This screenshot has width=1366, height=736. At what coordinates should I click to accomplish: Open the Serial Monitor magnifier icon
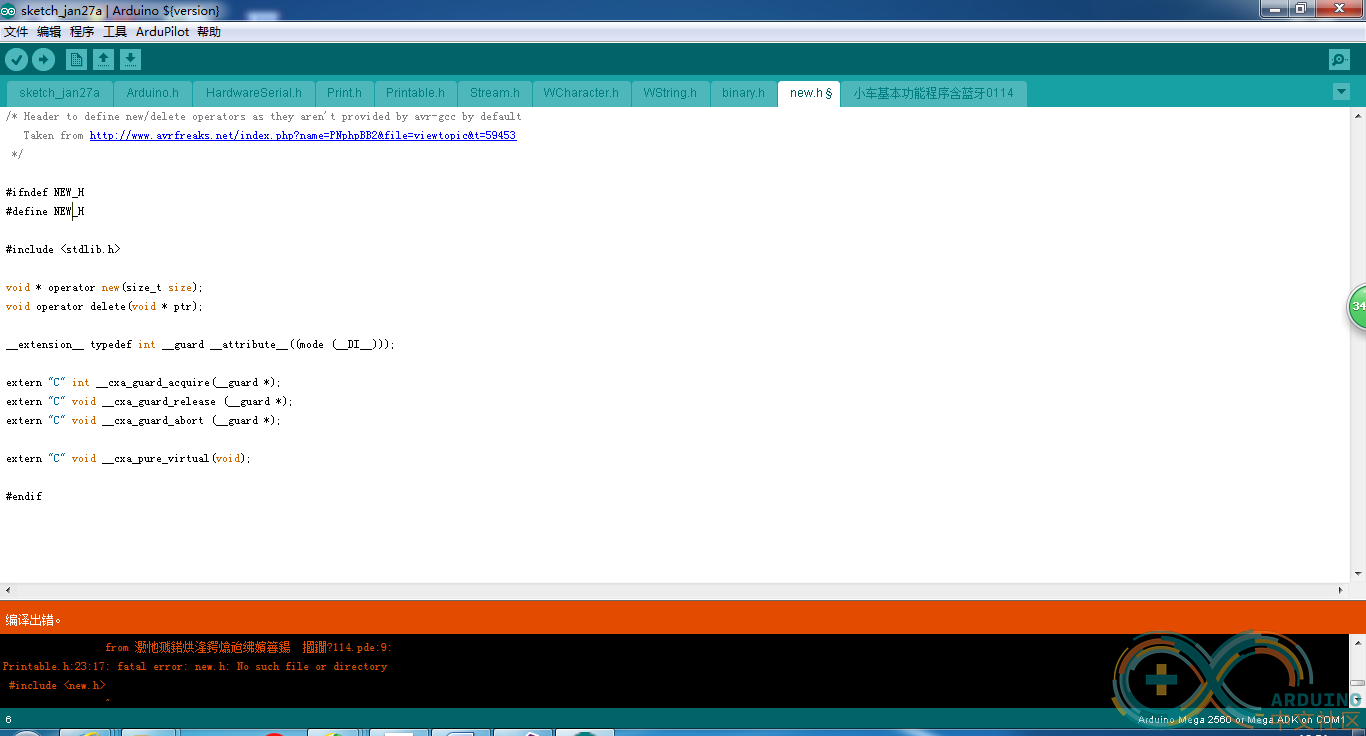coord(1339,60)
